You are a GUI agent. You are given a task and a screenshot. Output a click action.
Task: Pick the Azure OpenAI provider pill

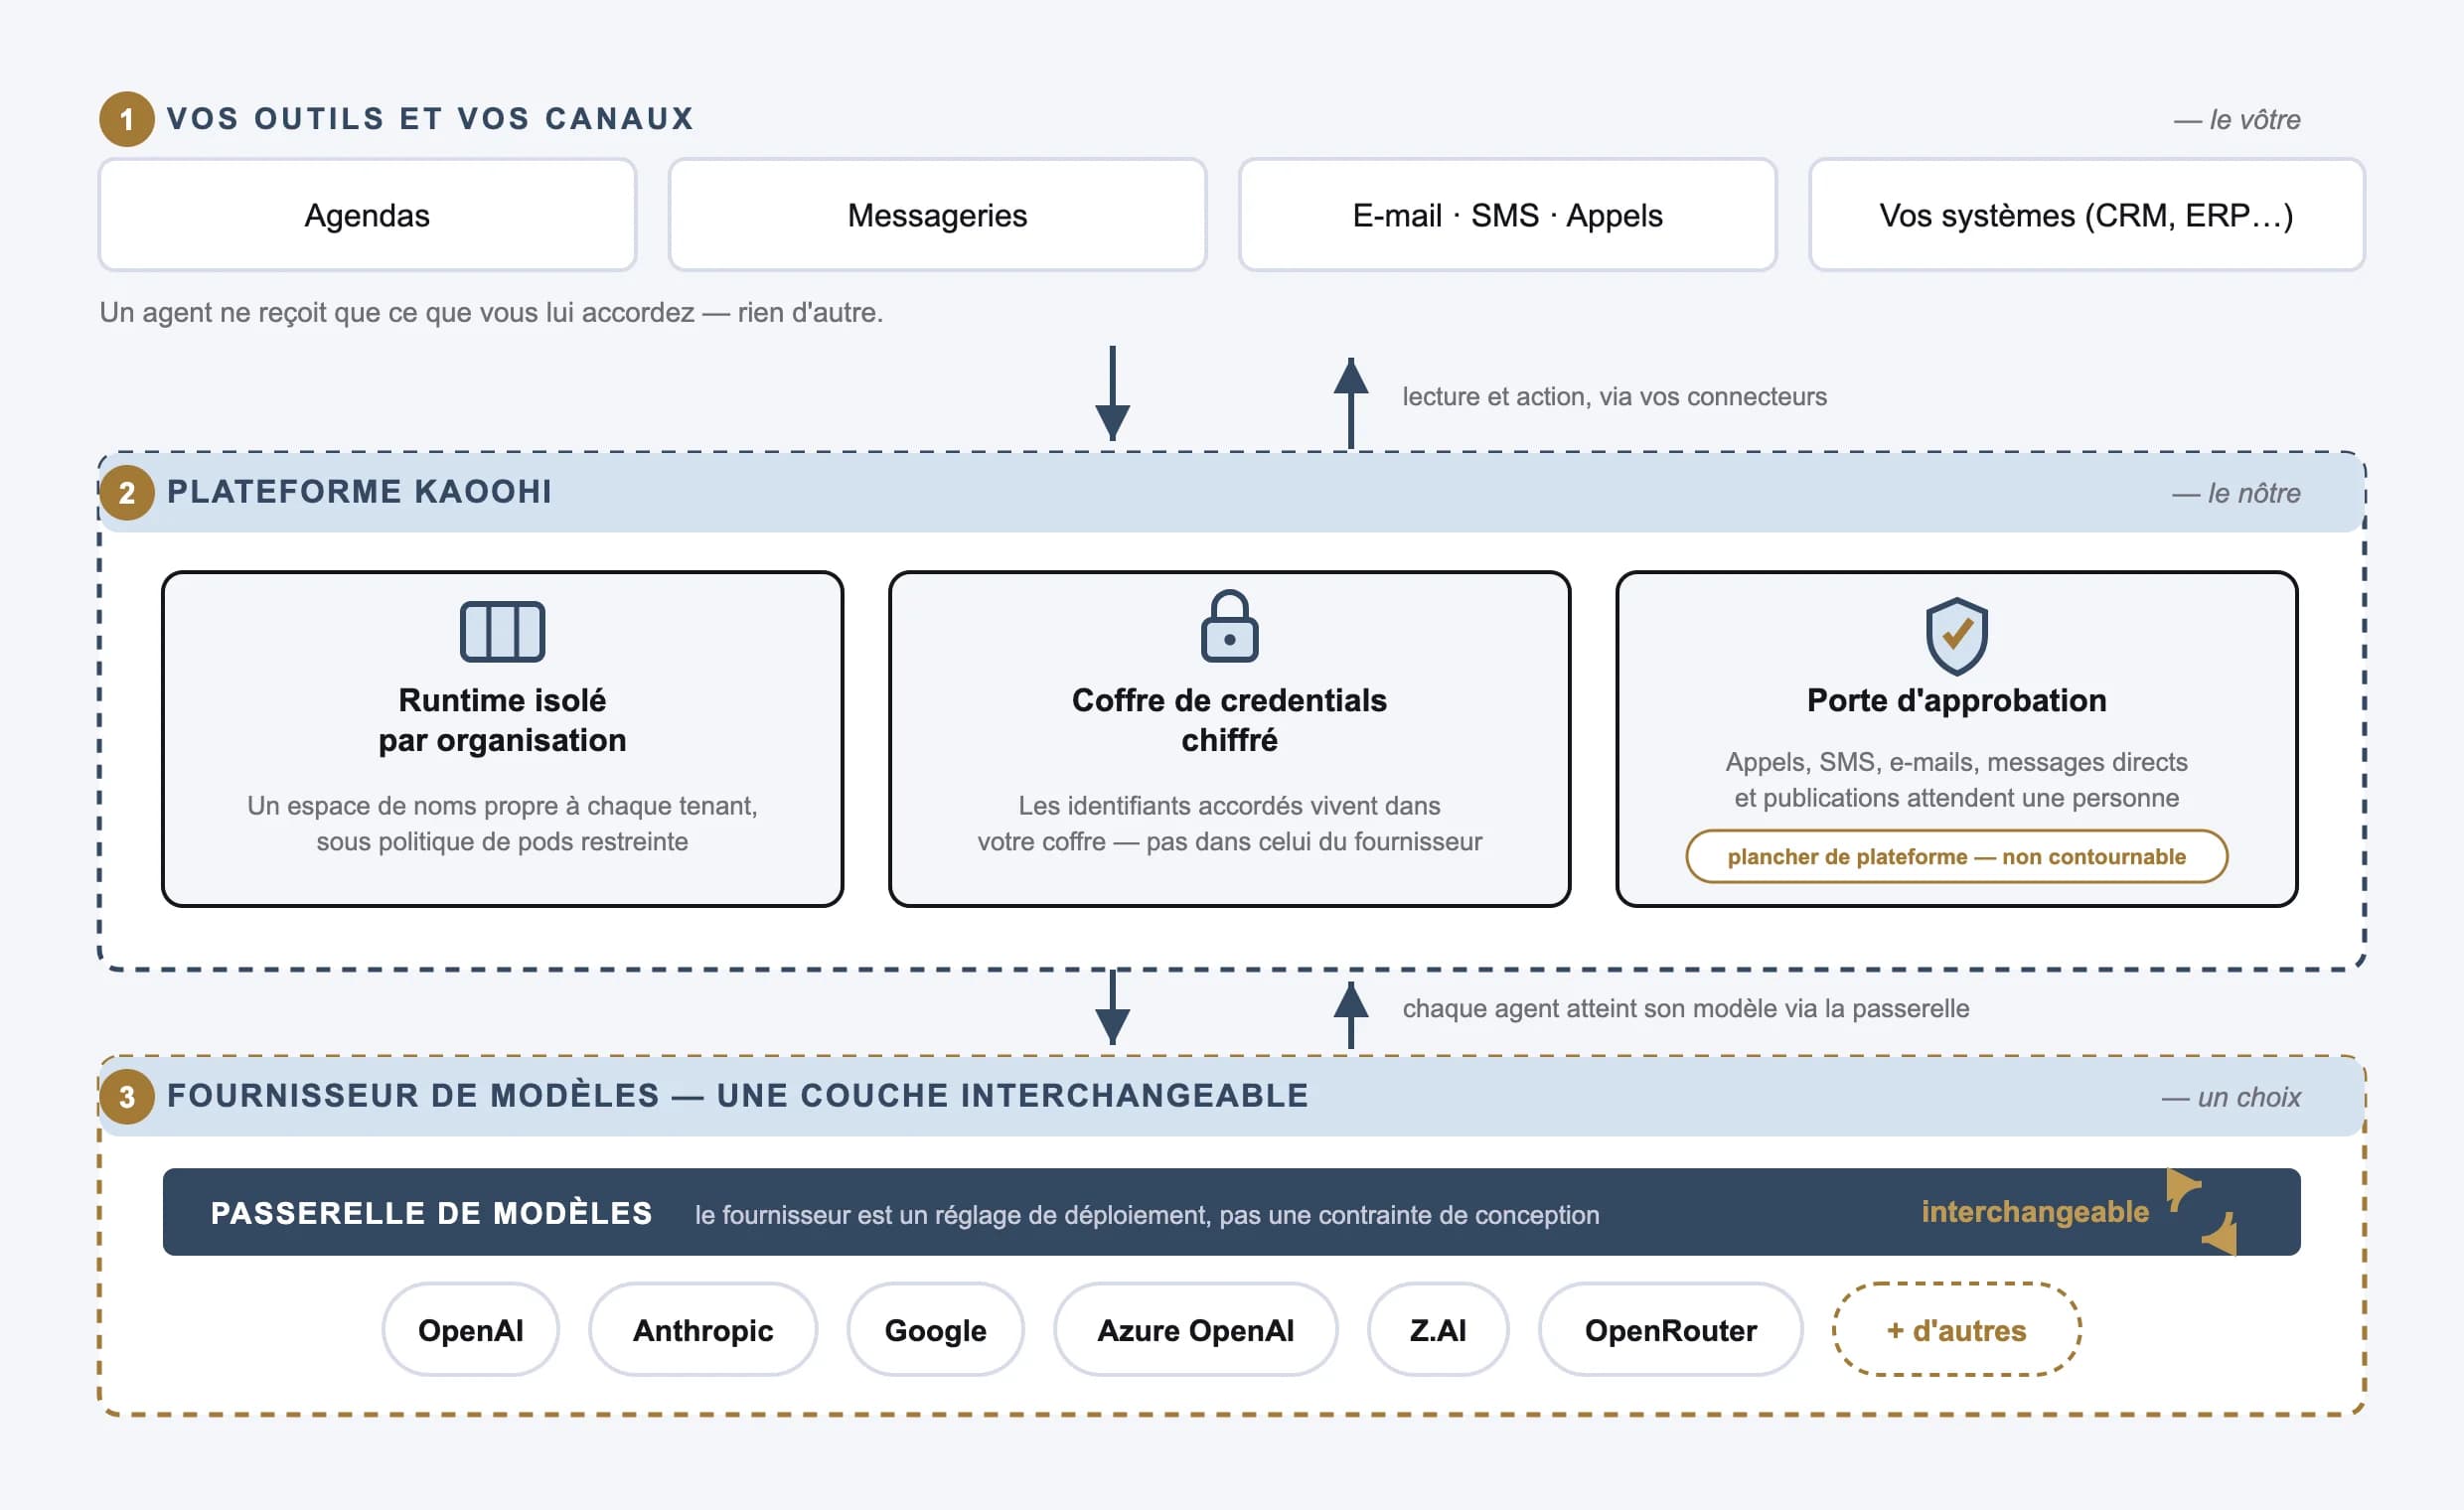[x=1195, y=1329]
